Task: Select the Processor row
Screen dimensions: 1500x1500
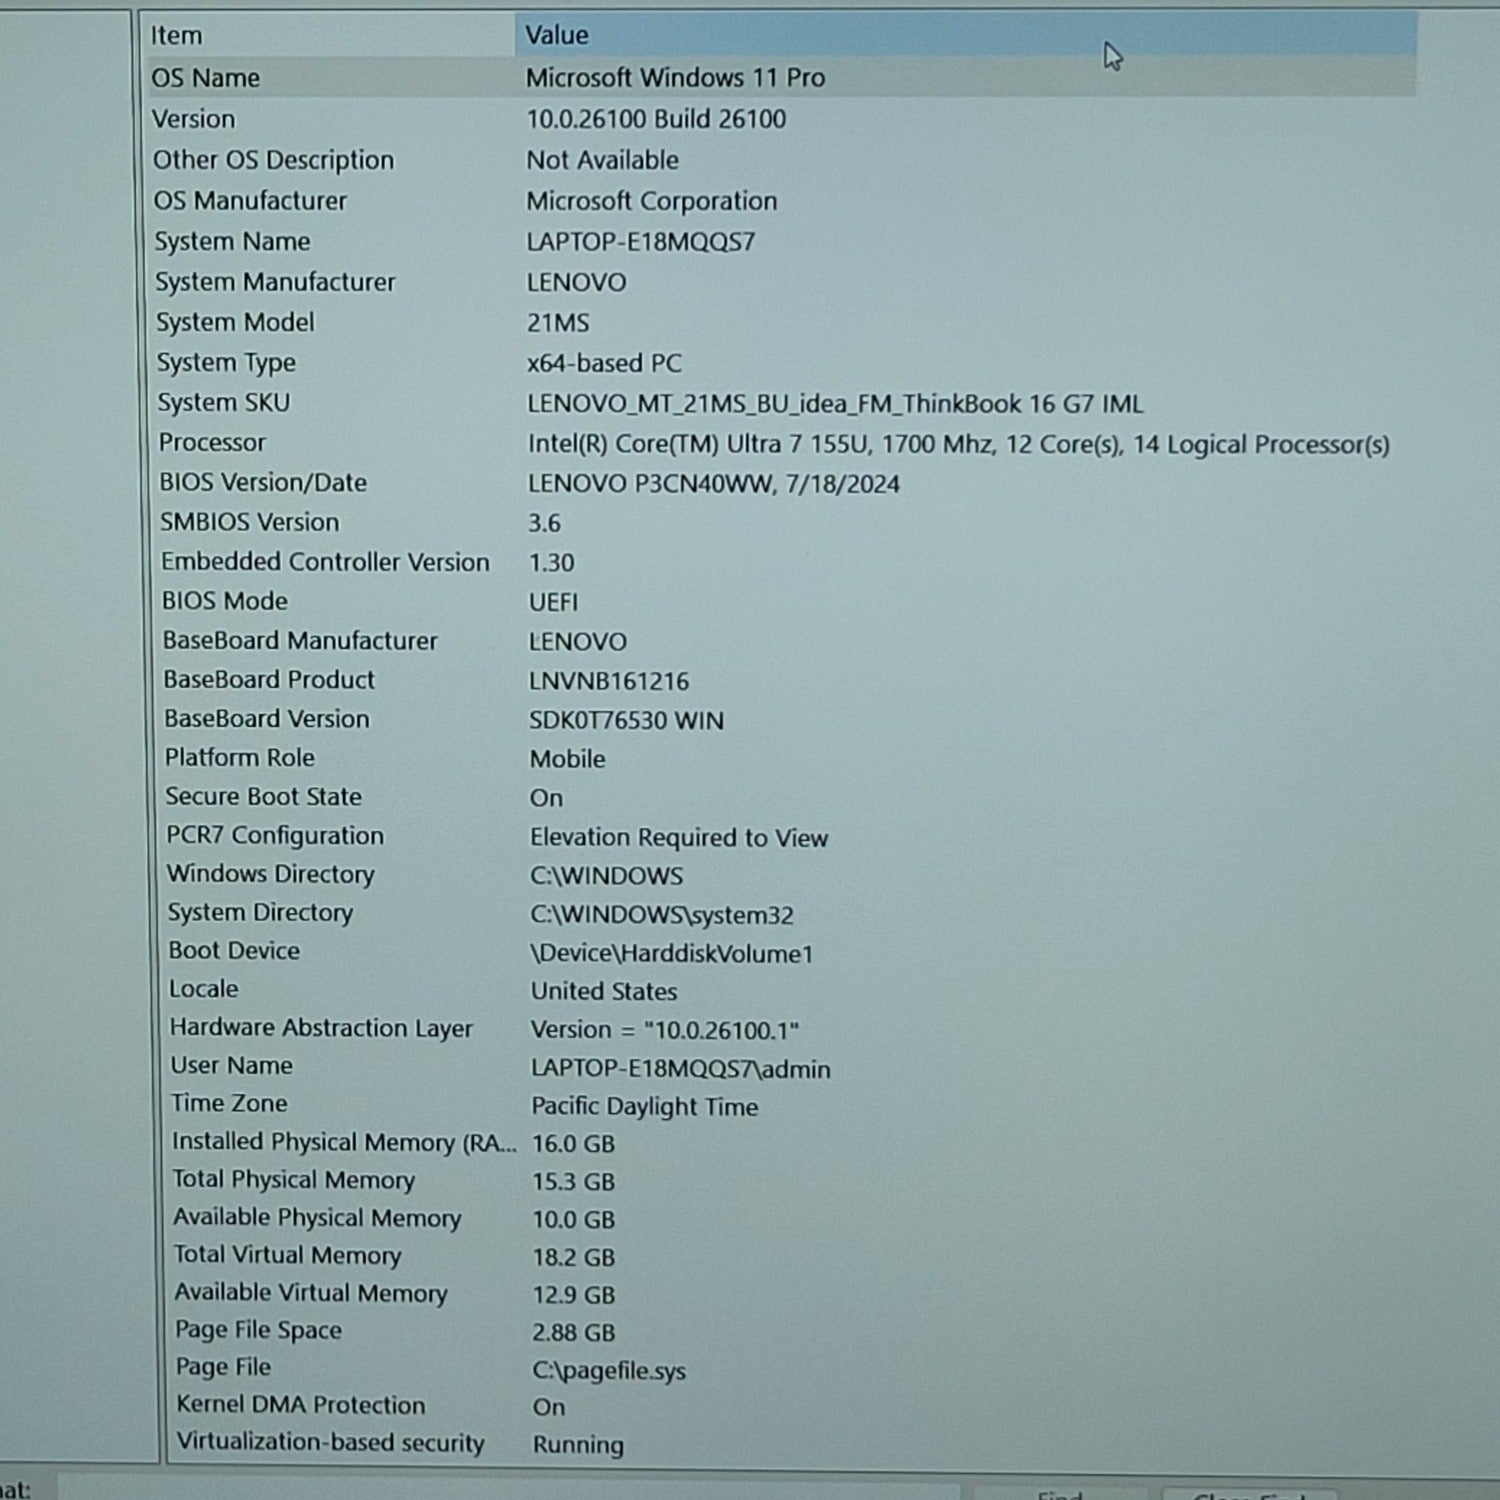Action: tap(212, 443)
